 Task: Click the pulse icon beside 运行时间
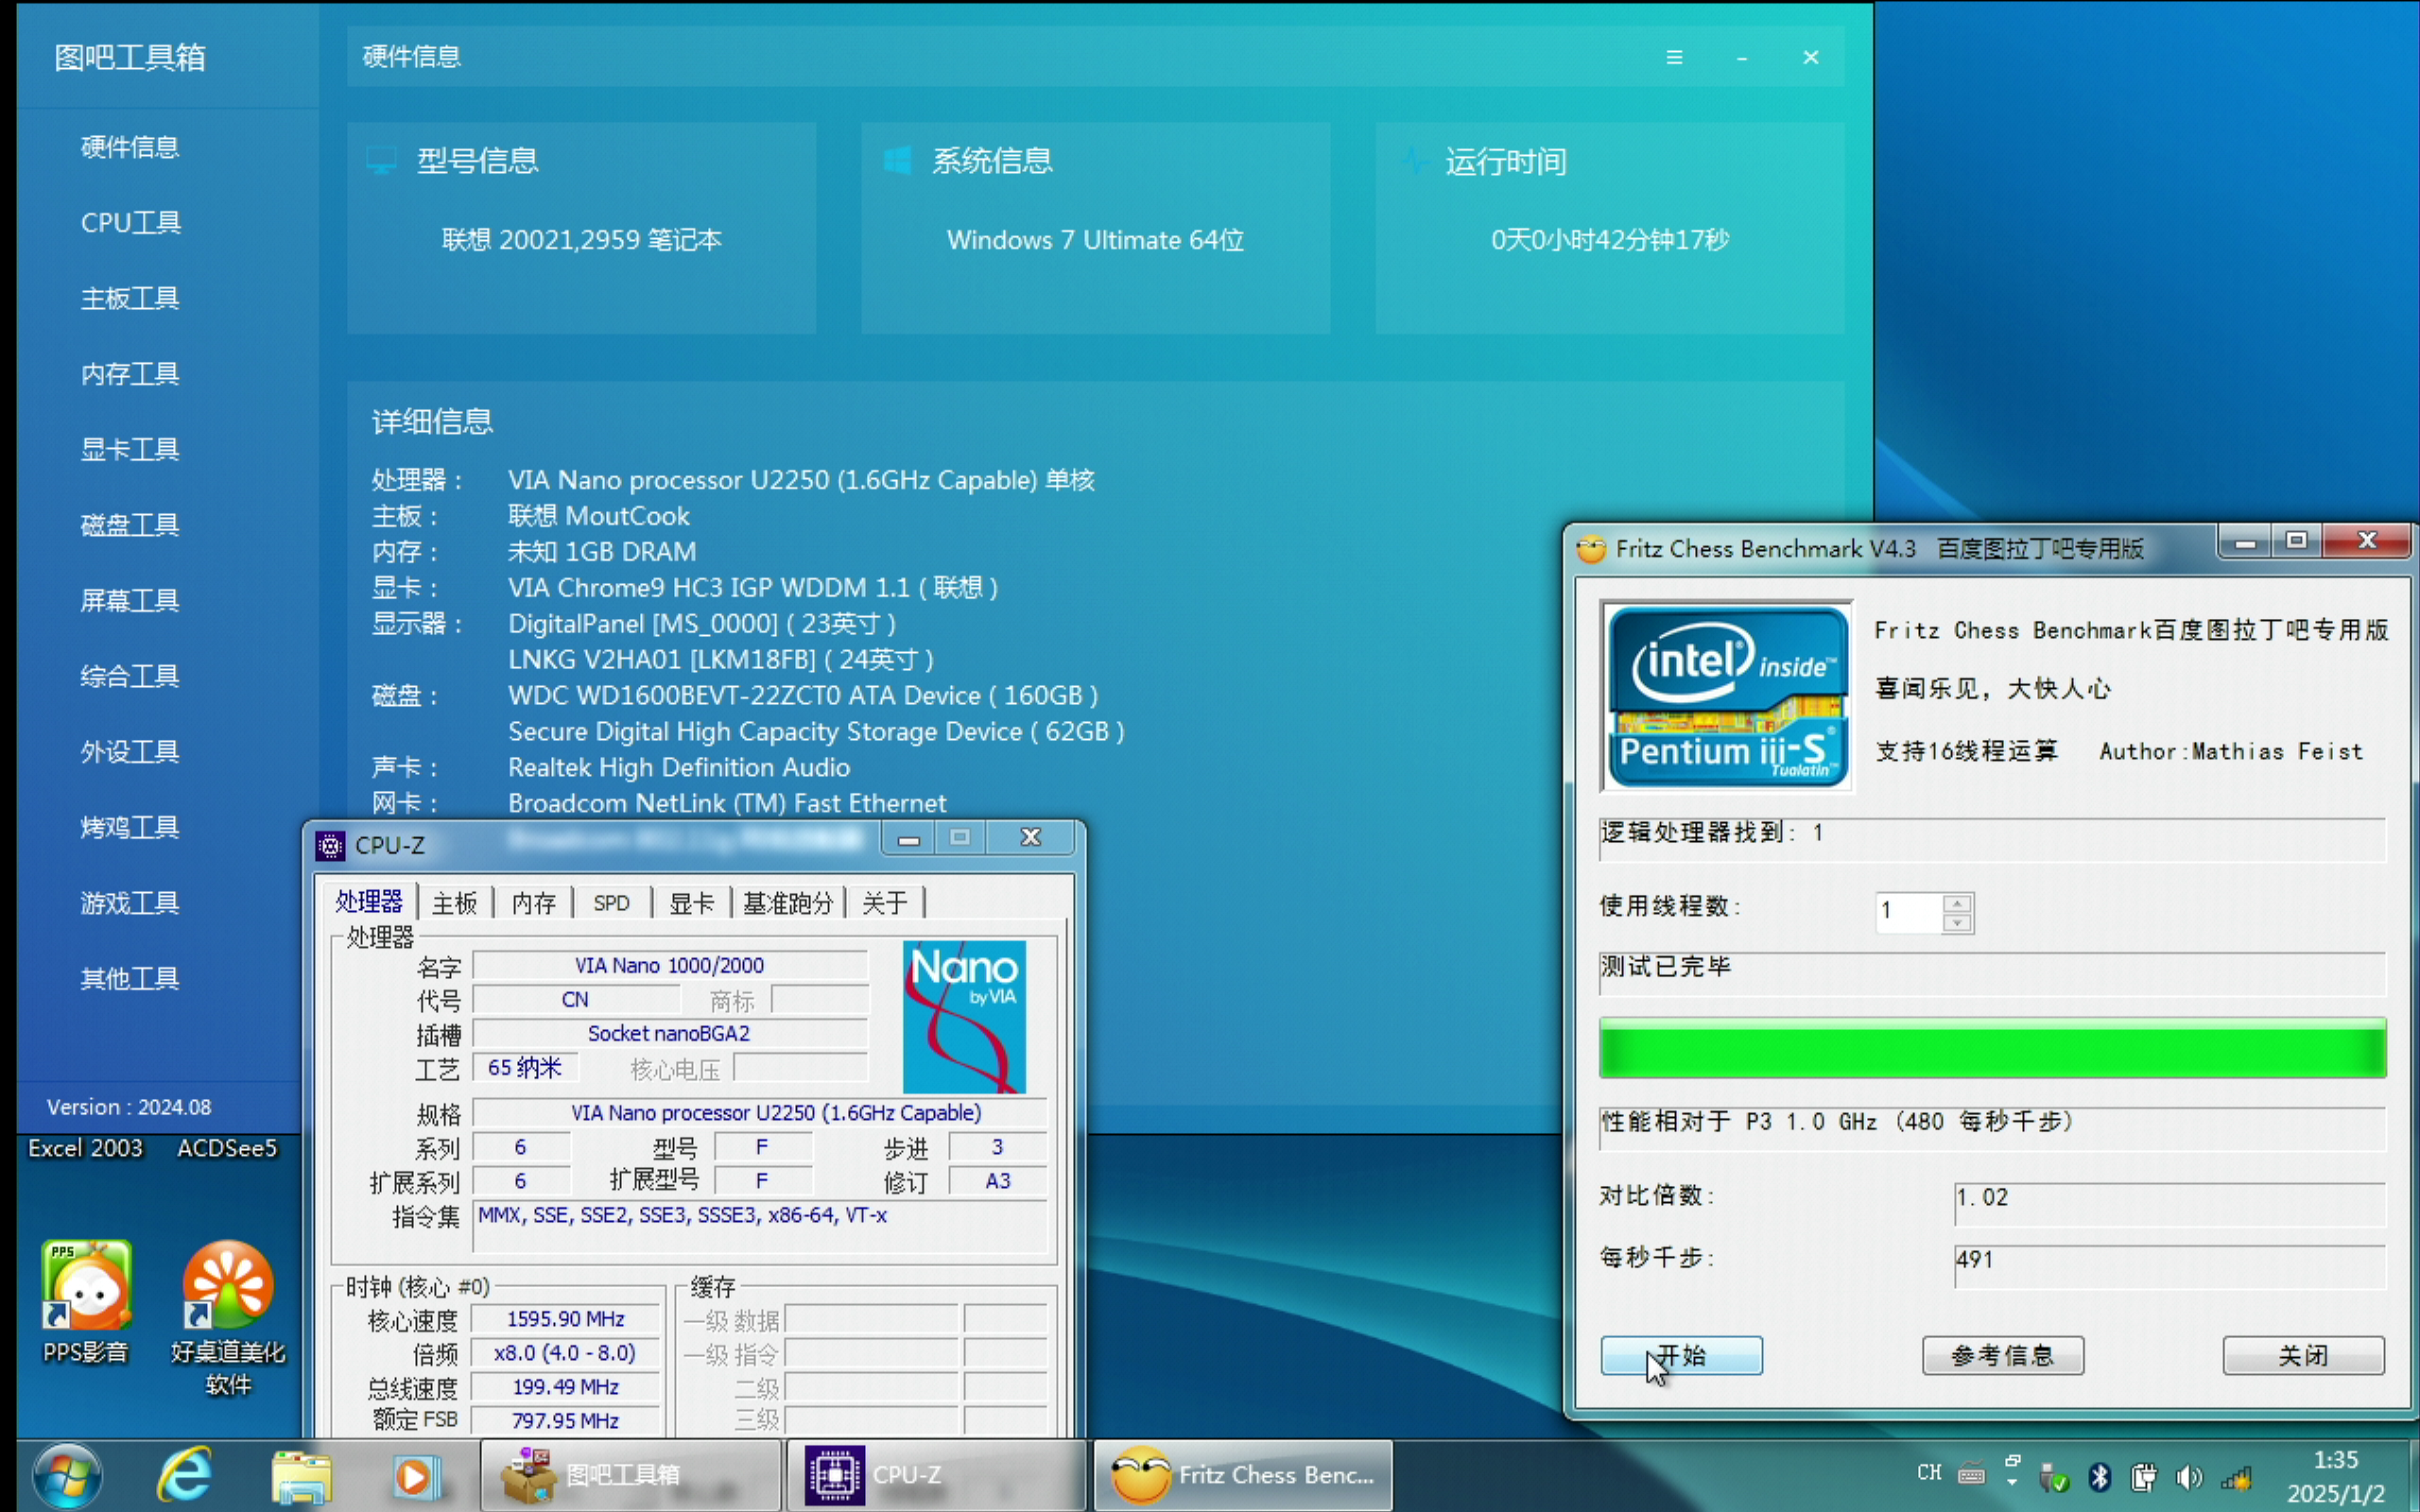point(1413,160)
